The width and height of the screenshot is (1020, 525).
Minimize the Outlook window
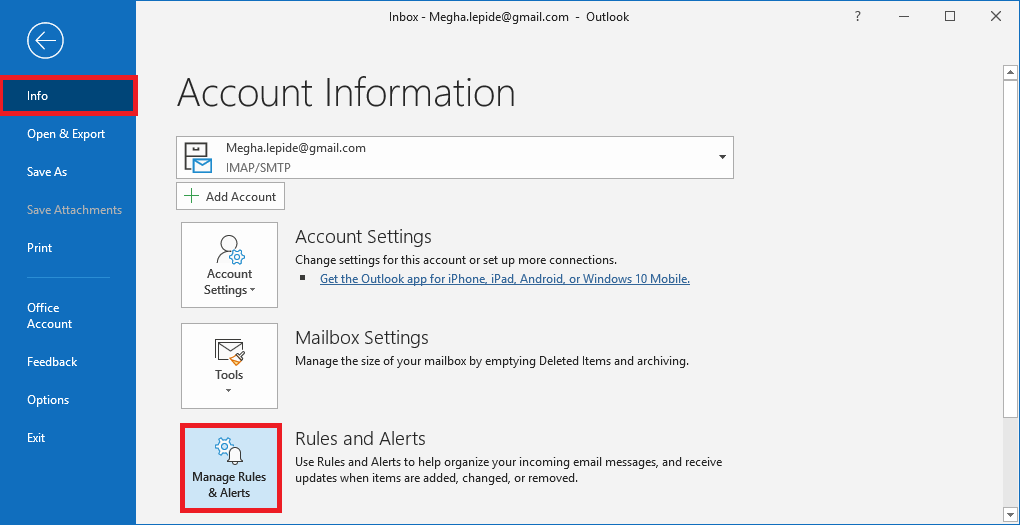point(904,17)
